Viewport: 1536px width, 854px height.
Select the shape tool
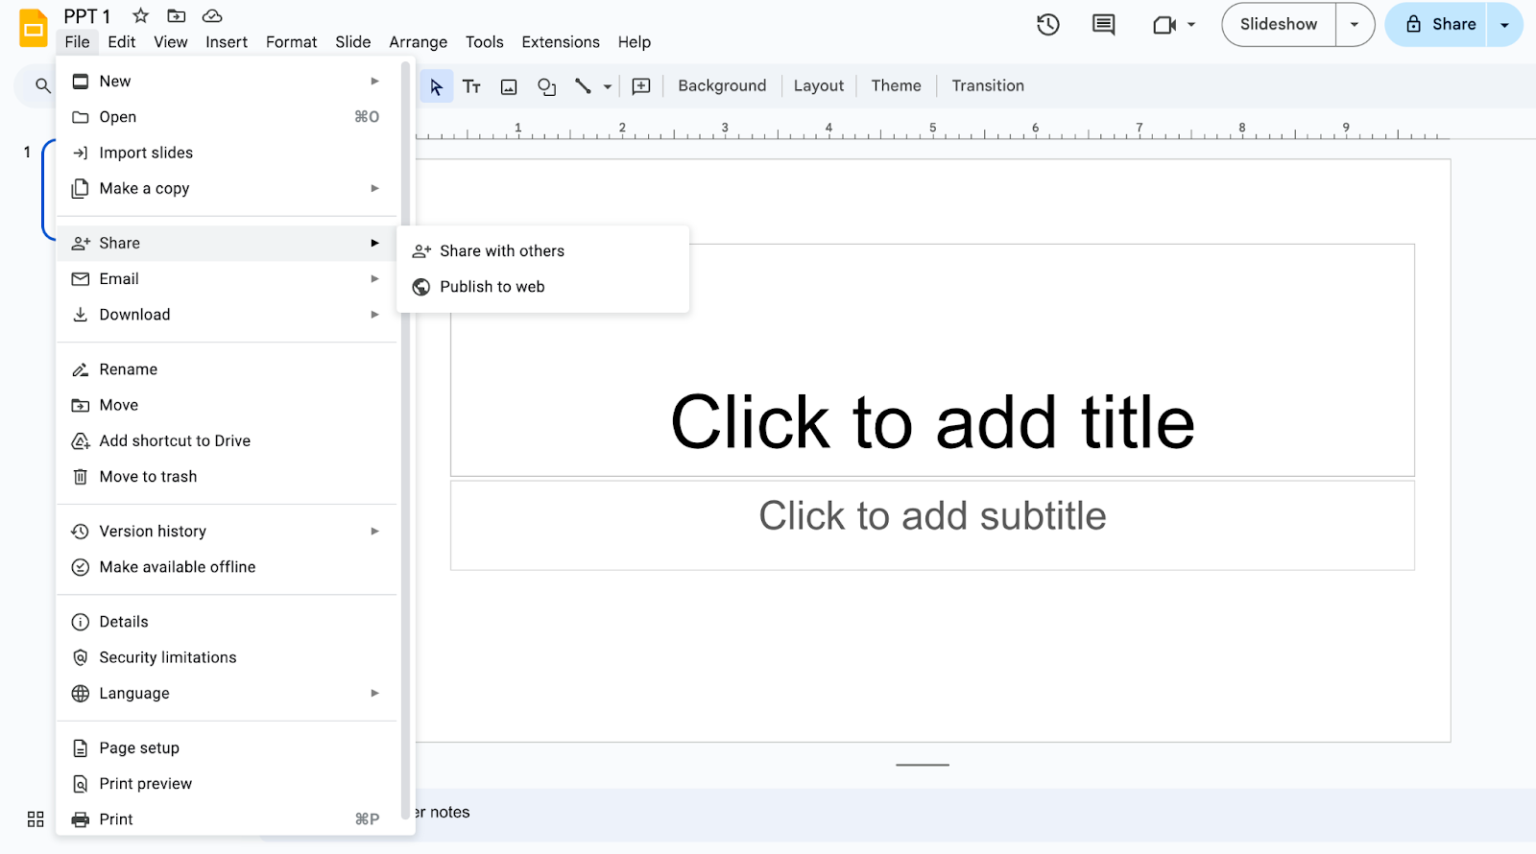point(546,86)
